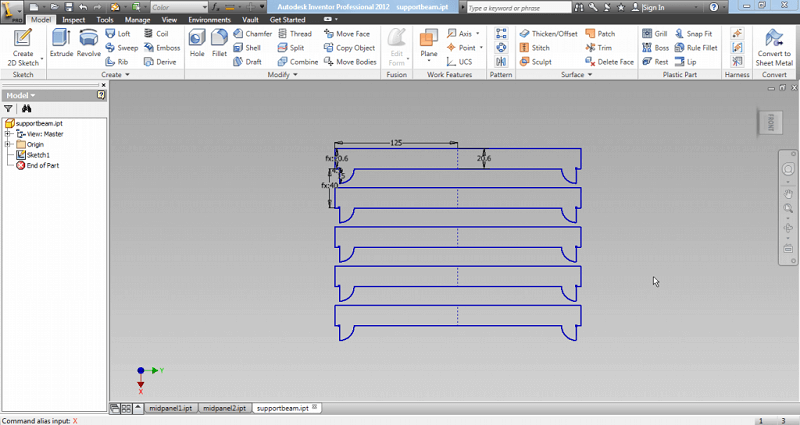The image size is (800, 425).
Task: Start the Create 2D Sketch tool
Action: (23, 48)
